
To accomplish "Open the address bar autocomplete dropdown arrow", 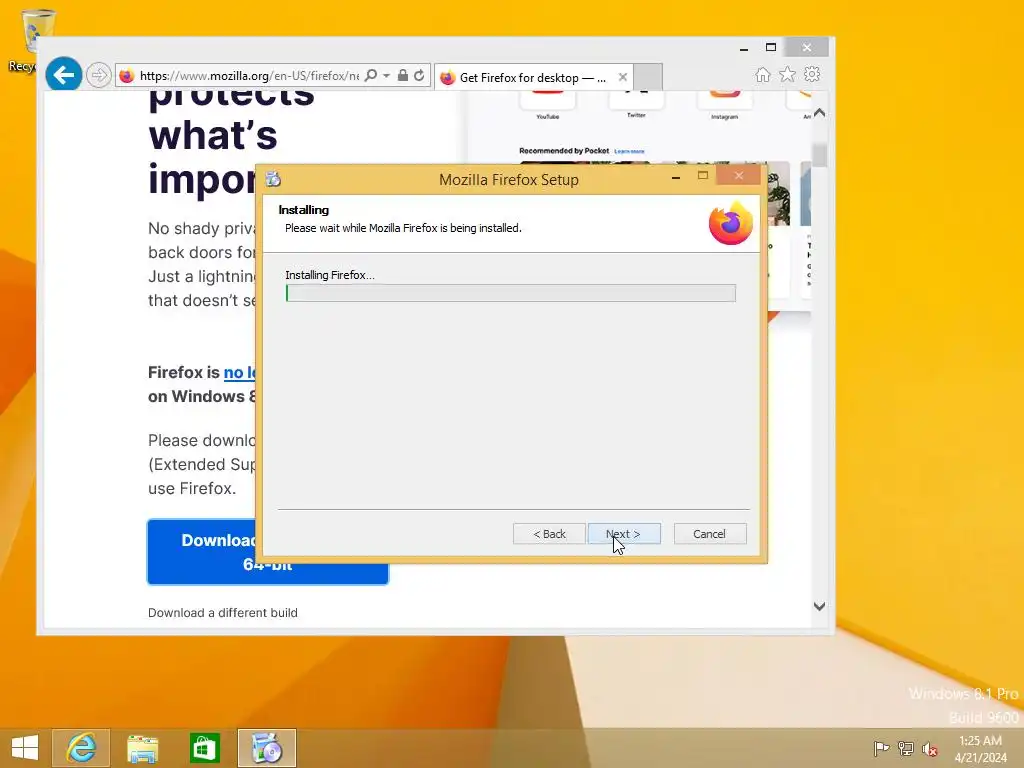I will (387, 75).
